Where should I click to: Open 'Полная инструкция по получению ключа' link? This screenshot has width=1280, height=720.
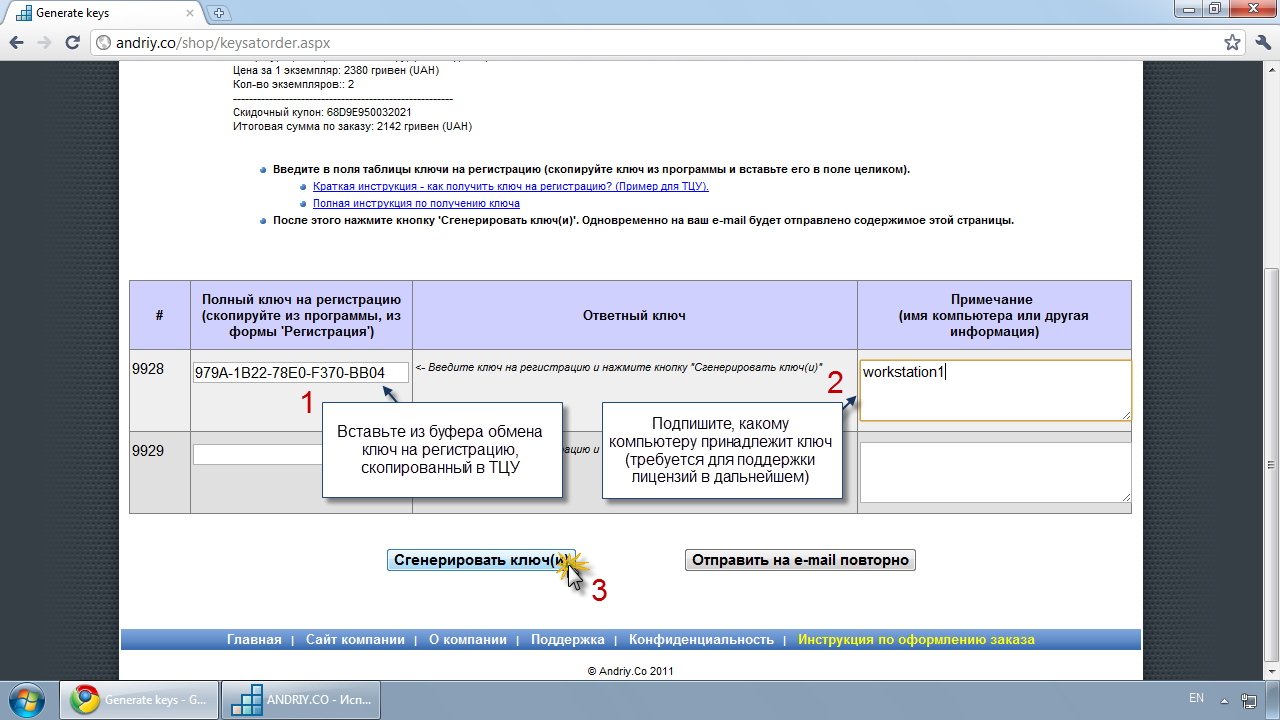click(416, 203)
